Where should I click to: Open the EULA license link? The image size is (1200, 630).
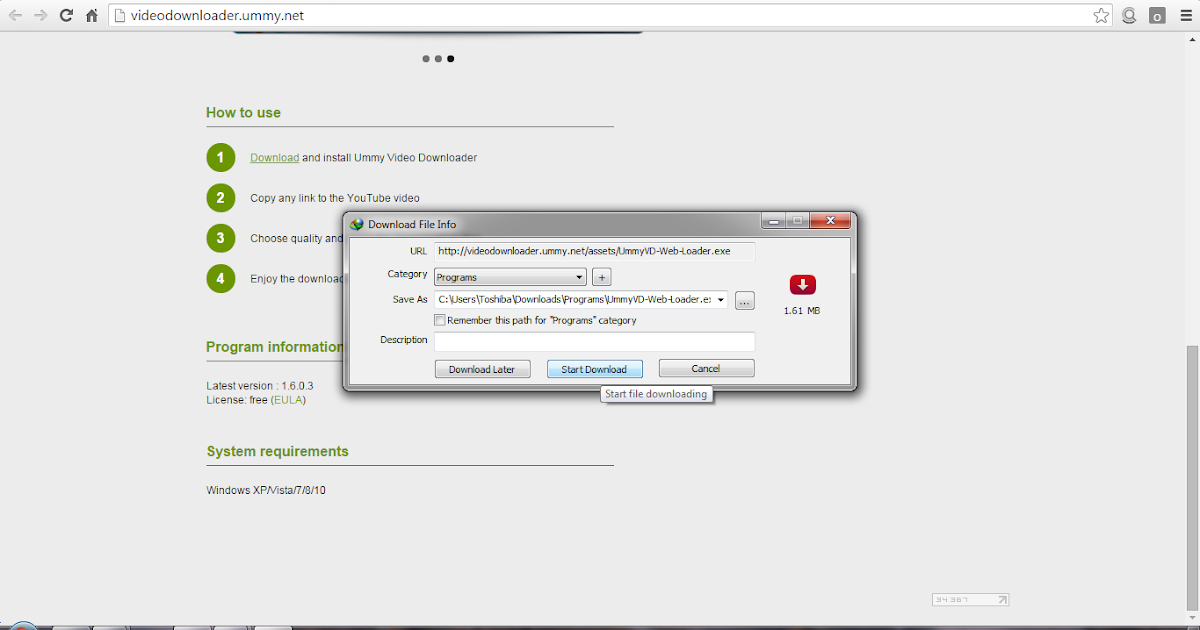pyautogui.click(x=288, y=400)
